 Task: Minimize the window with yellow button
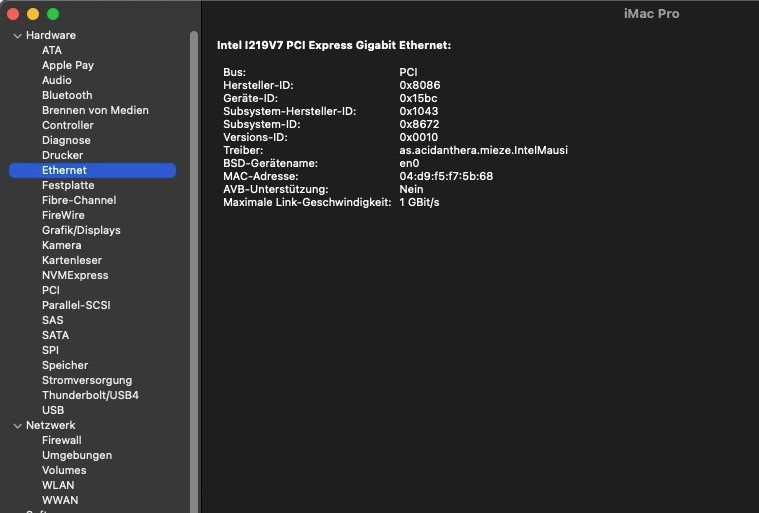[33, 14]
